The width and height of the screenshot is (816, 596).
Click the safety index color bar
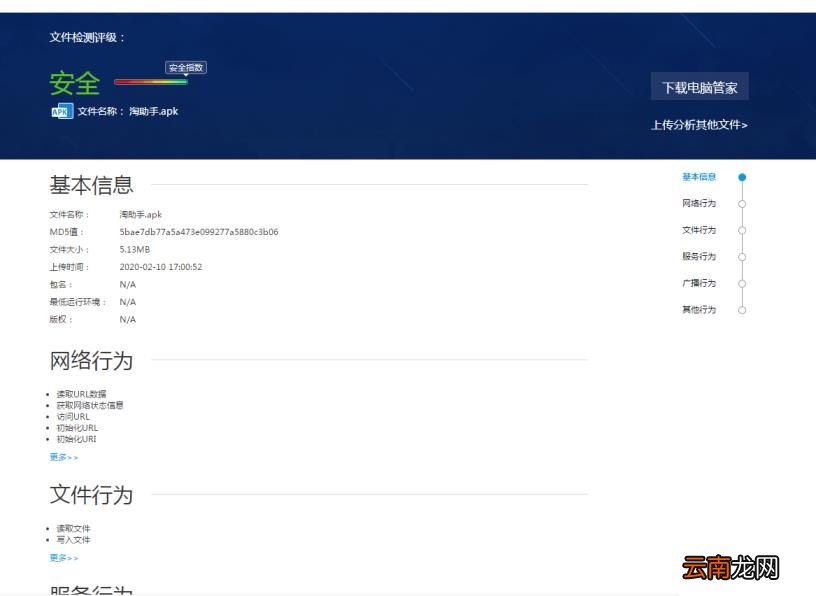tap(151, 82)
